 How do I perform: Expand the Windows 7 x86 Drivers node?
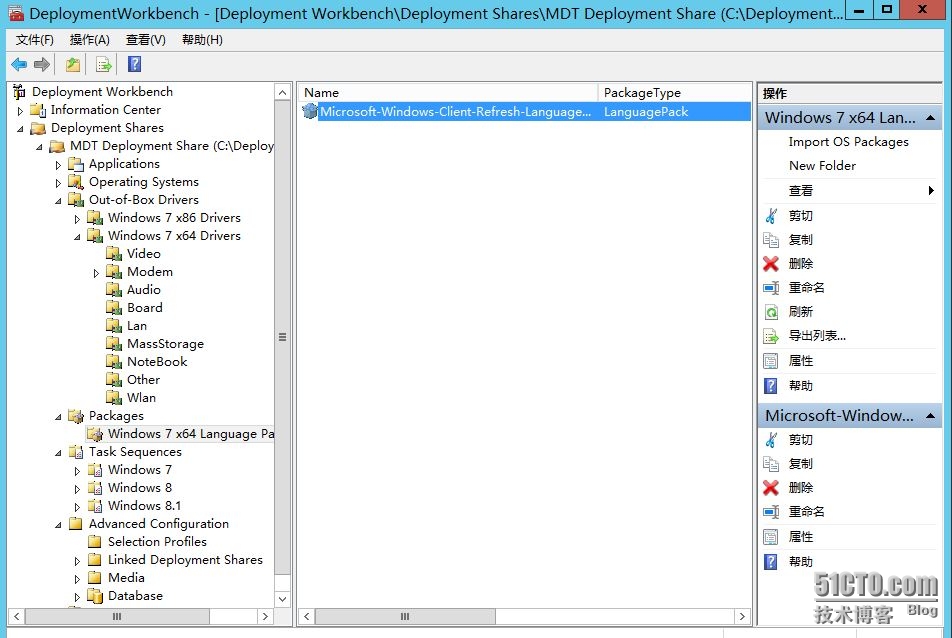[x=77, y=219]
